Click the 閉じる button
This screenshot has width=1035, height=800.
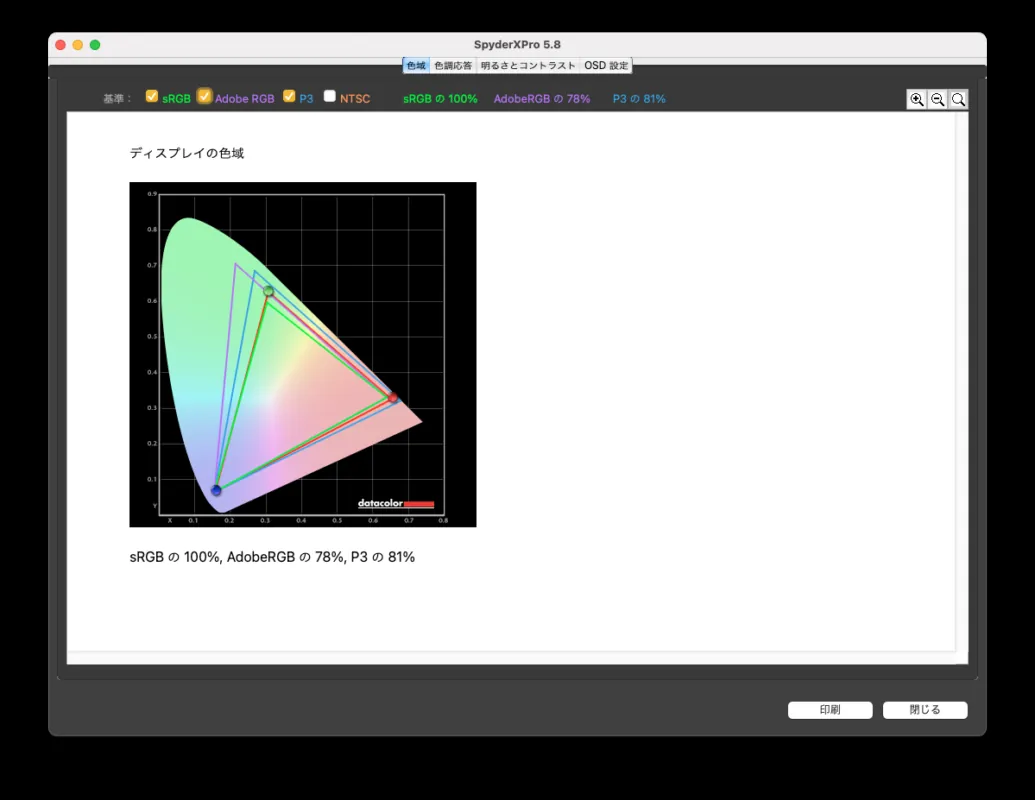click(x=924, y=710)
